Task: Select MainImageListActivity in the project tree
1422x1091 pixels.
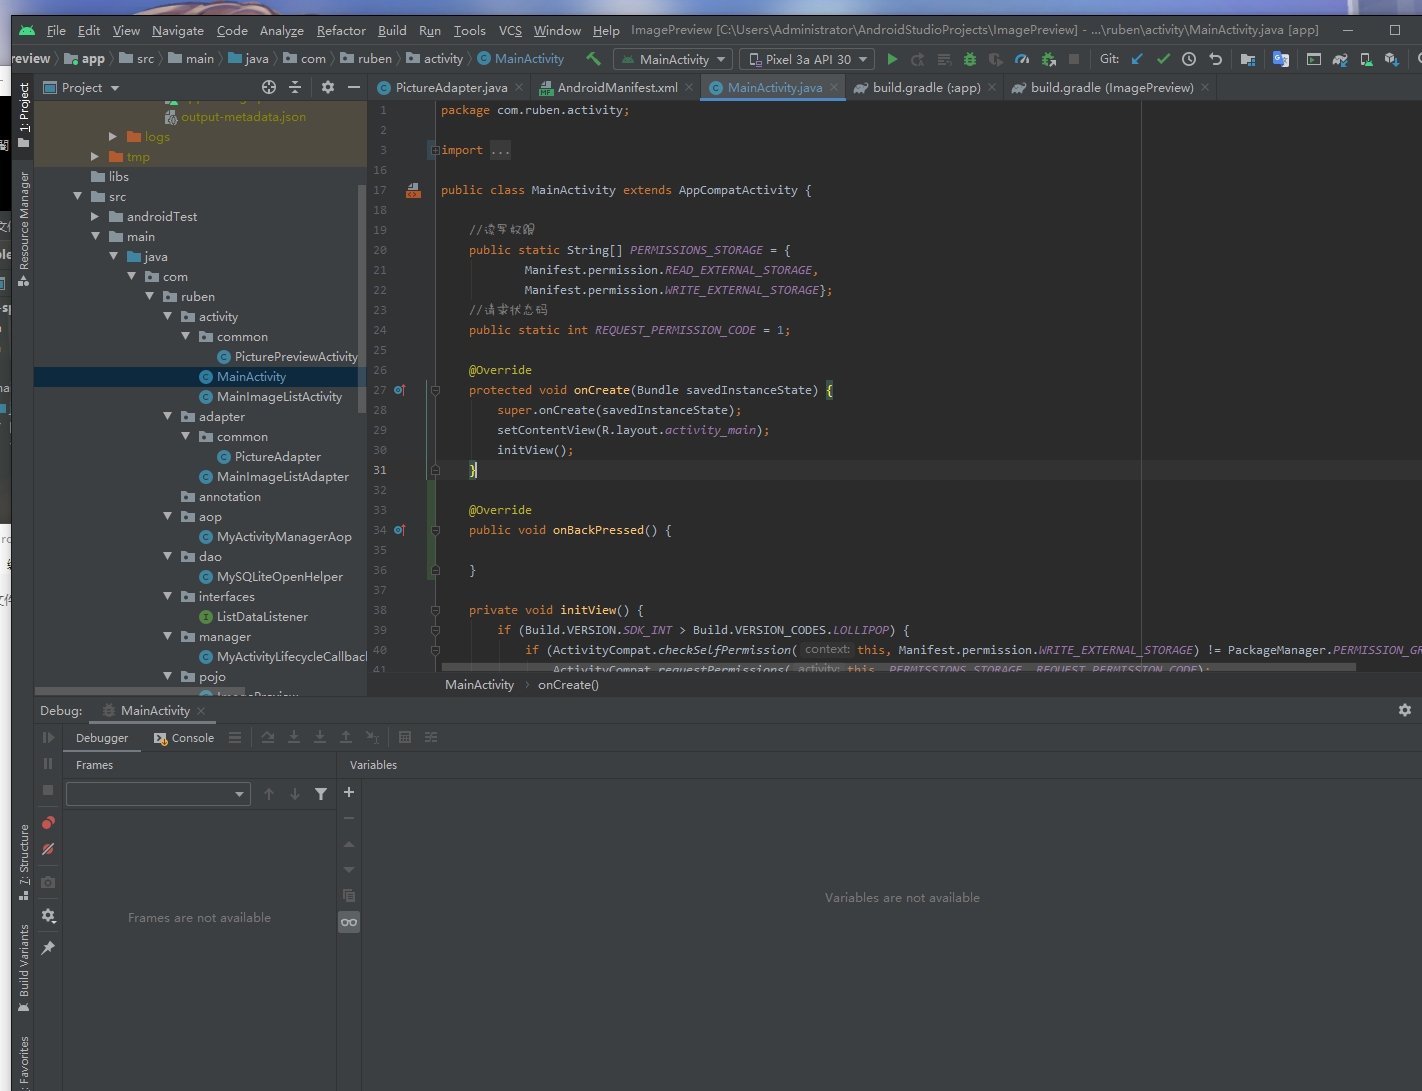Action: coord(279,397)
